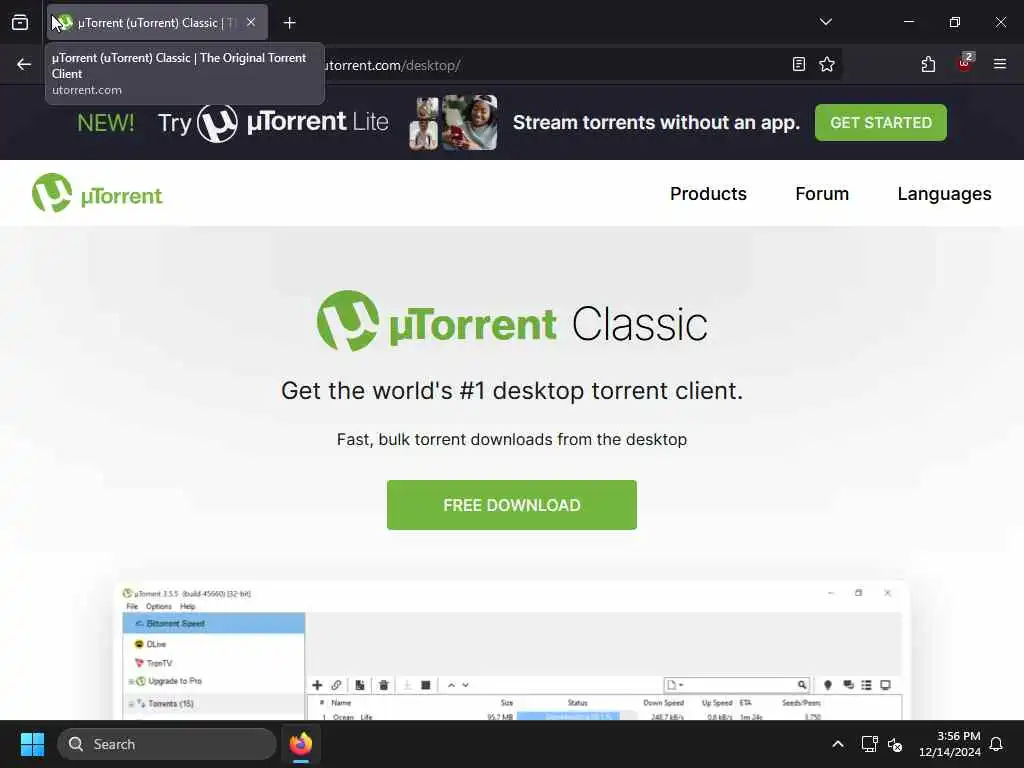This screenshot has height=768, width=1024.
Task: Show hidden system tray icons chevron
Action: [837, 744]
